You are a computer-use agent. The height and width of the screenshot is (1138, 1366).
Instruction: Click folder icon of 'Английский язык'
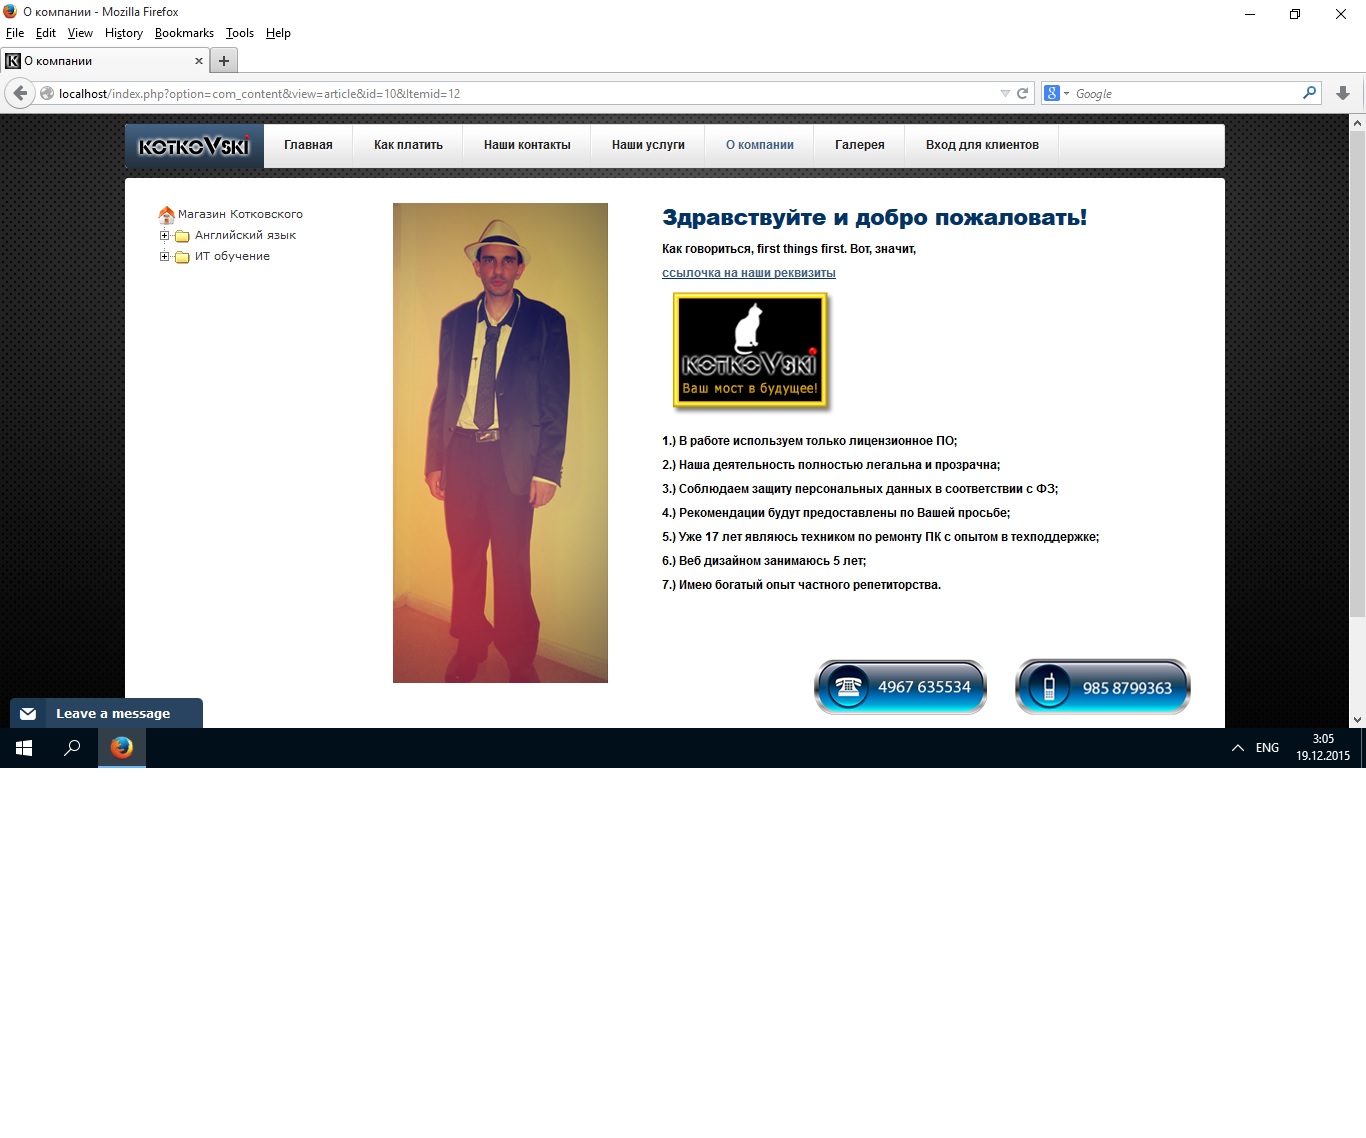point(182,236)
